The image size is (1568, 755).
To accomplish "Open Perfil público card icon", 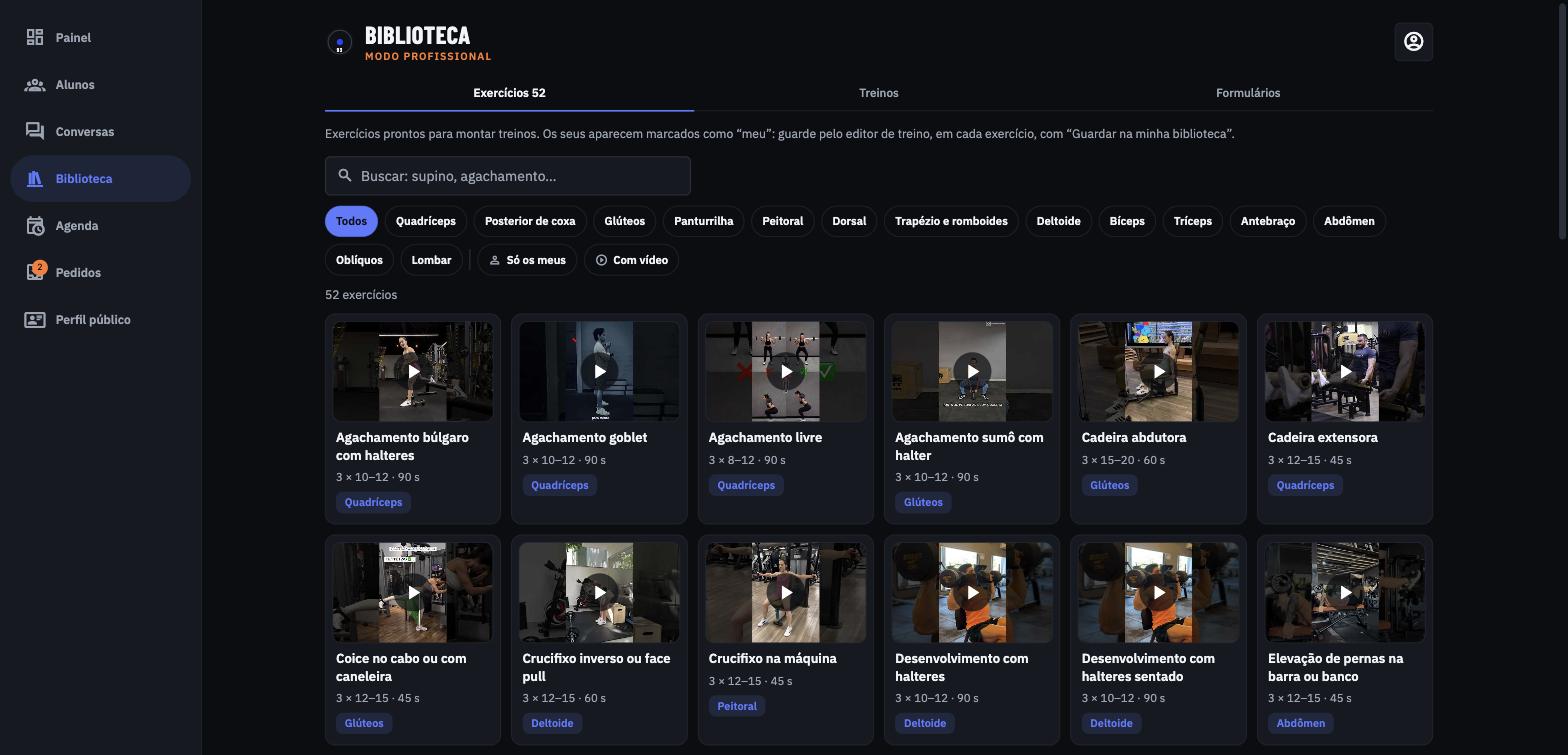I will [x=35, y=320].
